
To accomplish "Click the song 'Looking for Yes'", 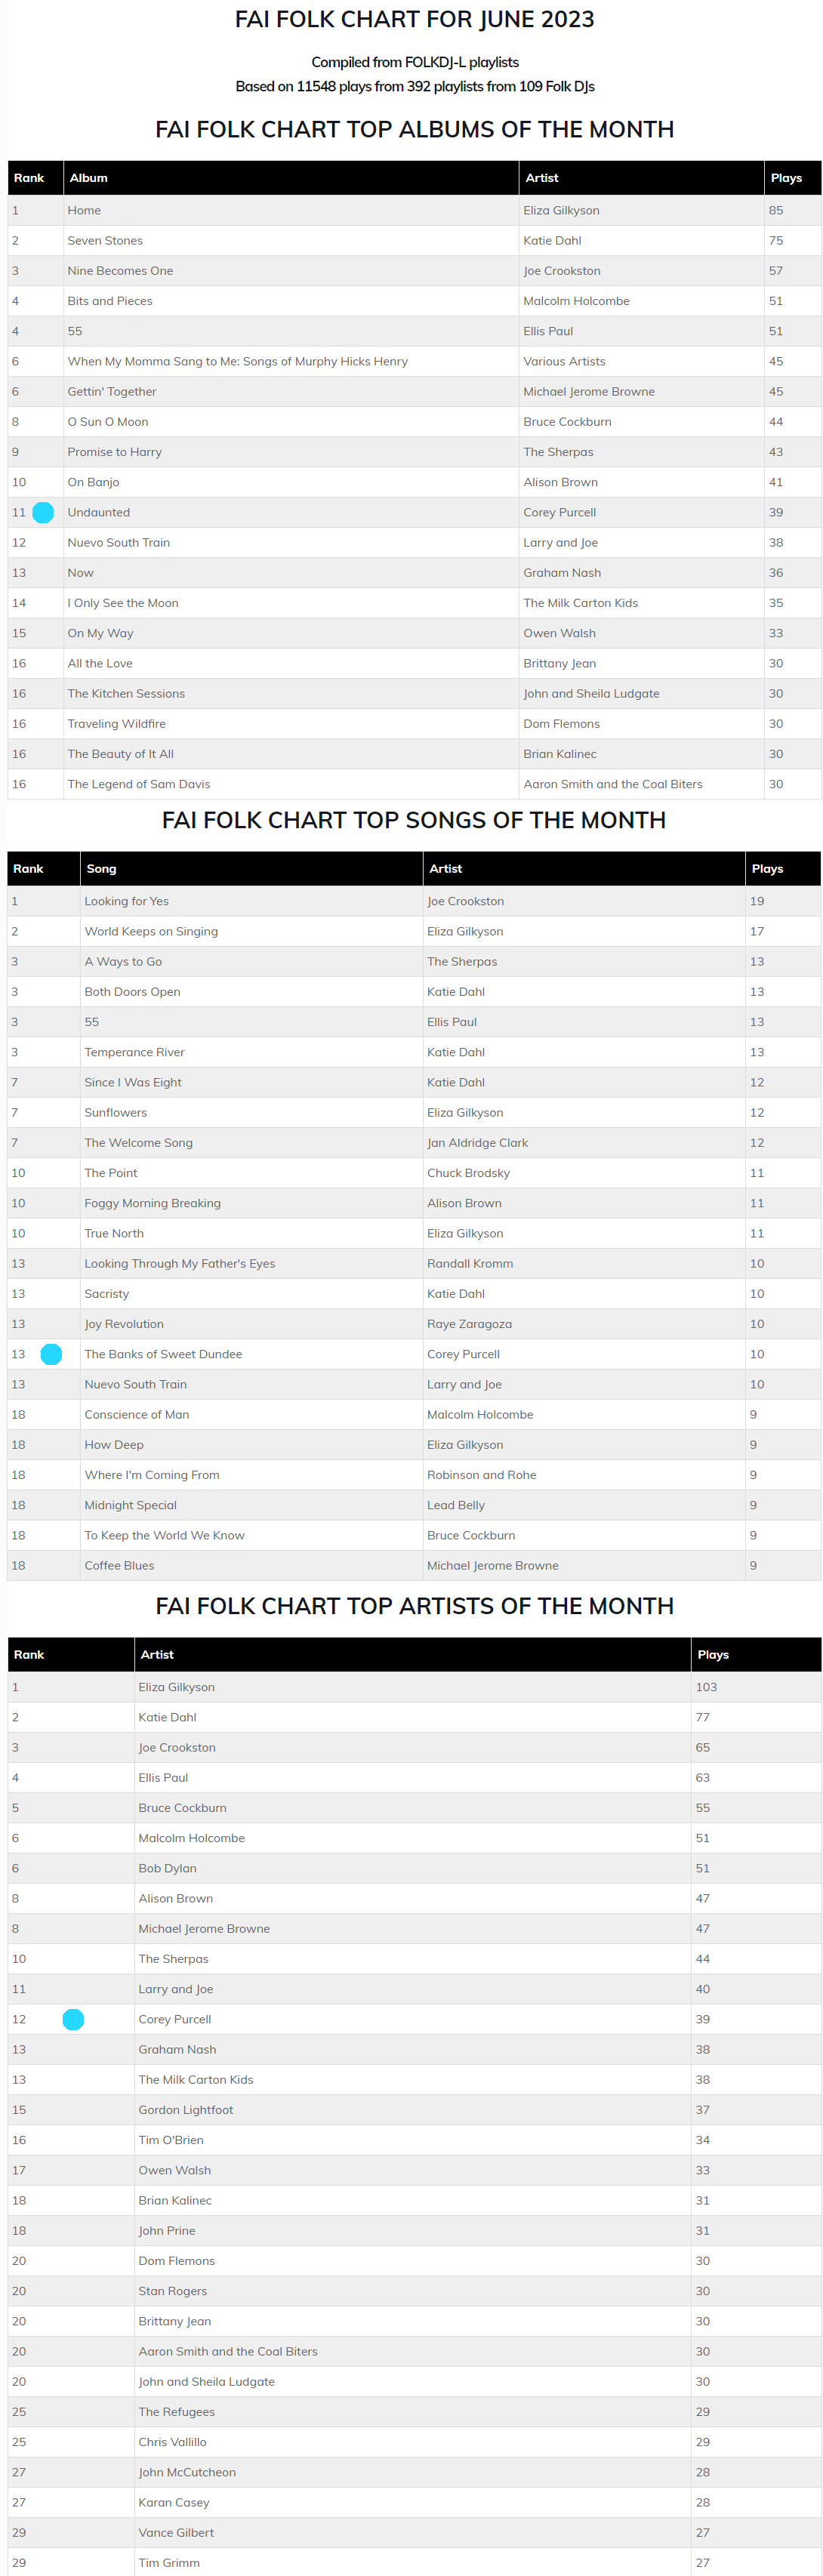I will click(126, 901).
